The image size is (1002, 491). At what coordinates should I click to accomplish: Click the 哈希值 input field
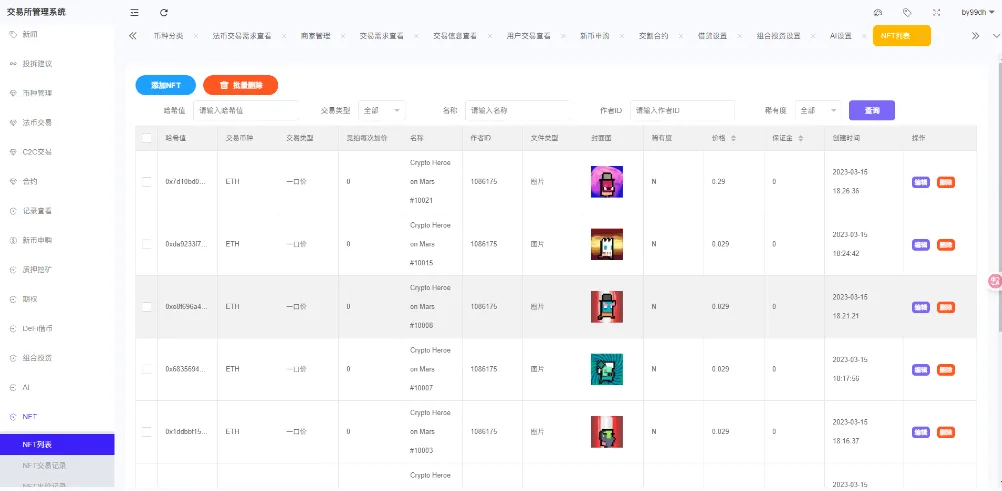point(245,110)
